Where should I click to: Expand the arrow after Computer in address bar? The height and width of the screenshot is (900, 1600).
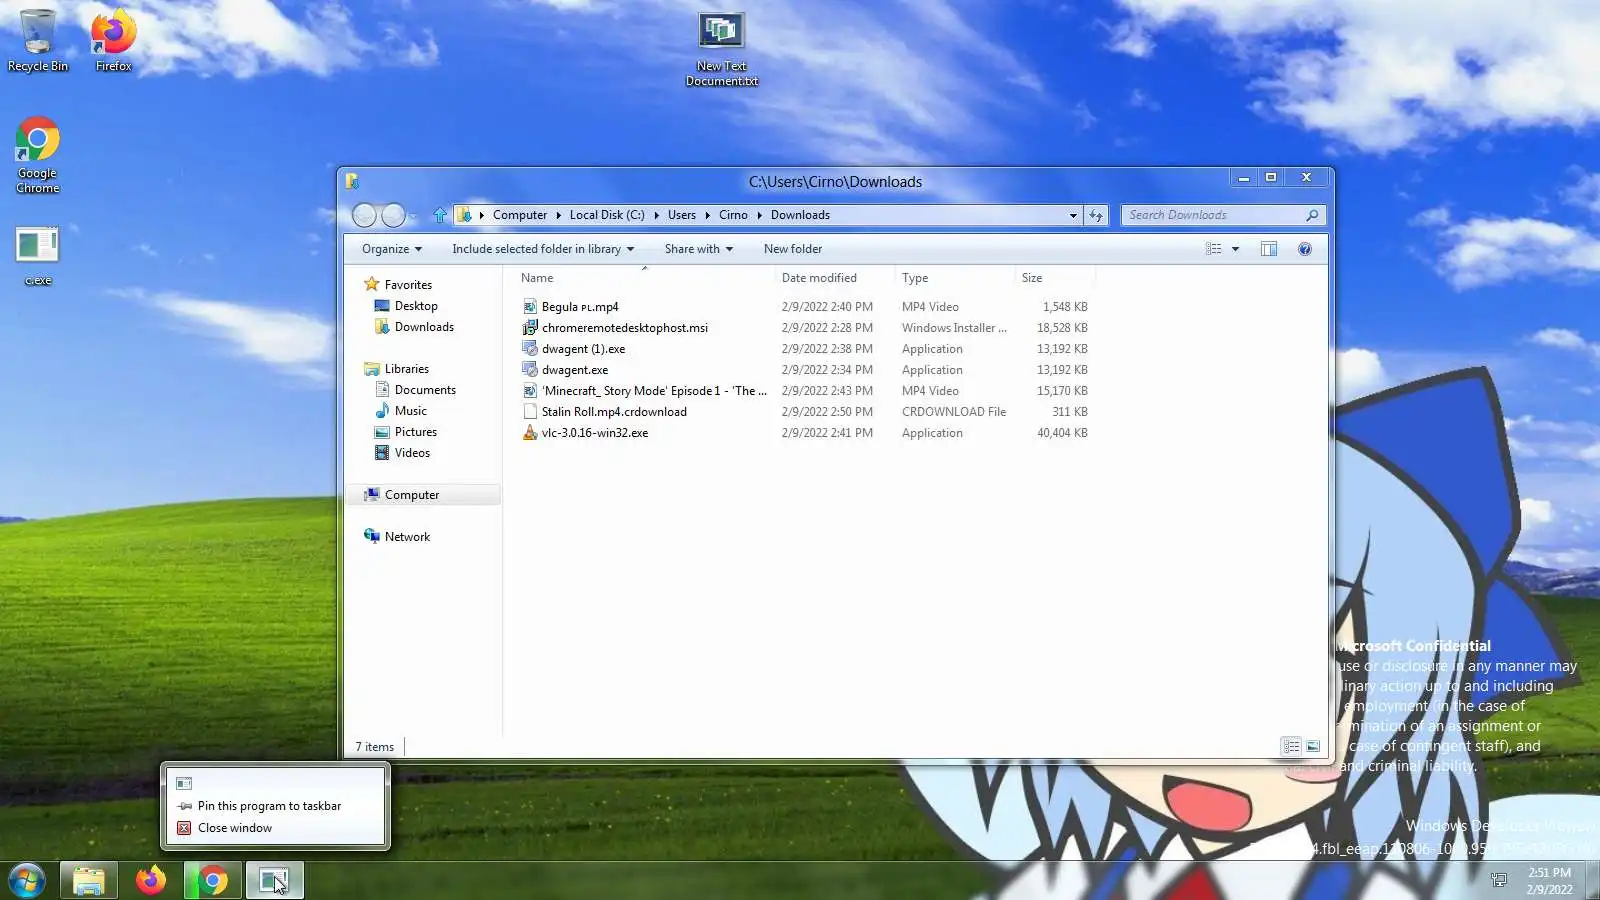click(558, 215)
